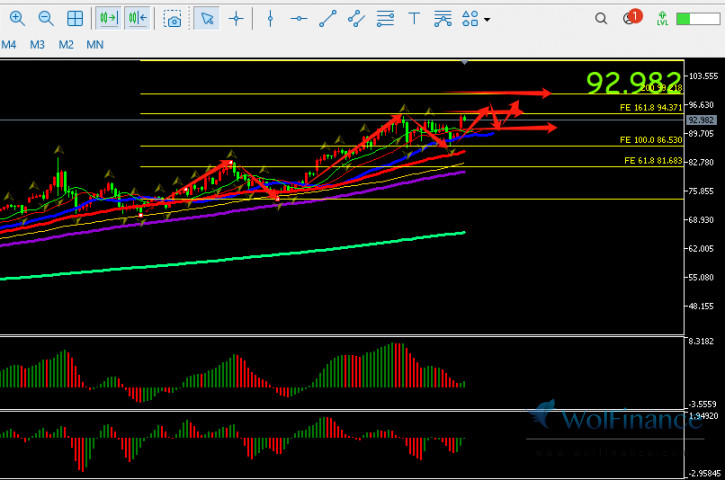Click the chart shift triangle marker
The image size is (725, 480).
pos(464,62)
